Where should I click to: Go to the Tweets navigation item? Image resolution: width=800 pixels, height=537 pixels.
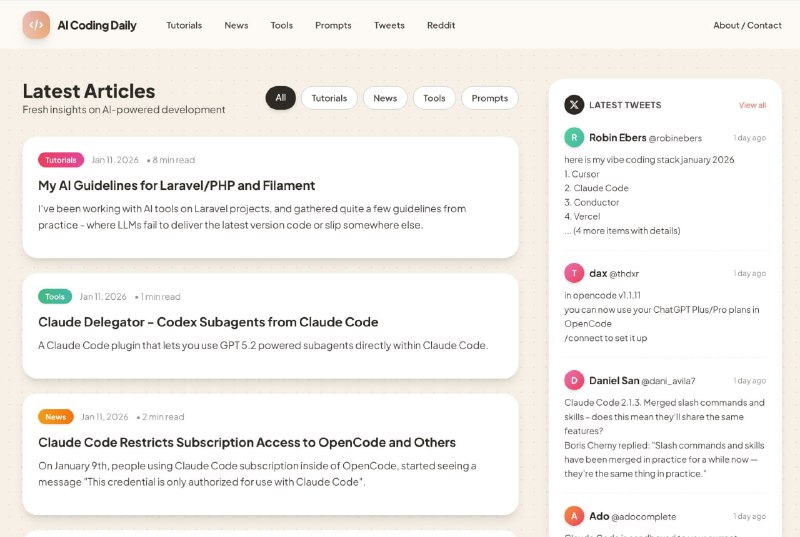pyautogui.click(x=389, y=25)
